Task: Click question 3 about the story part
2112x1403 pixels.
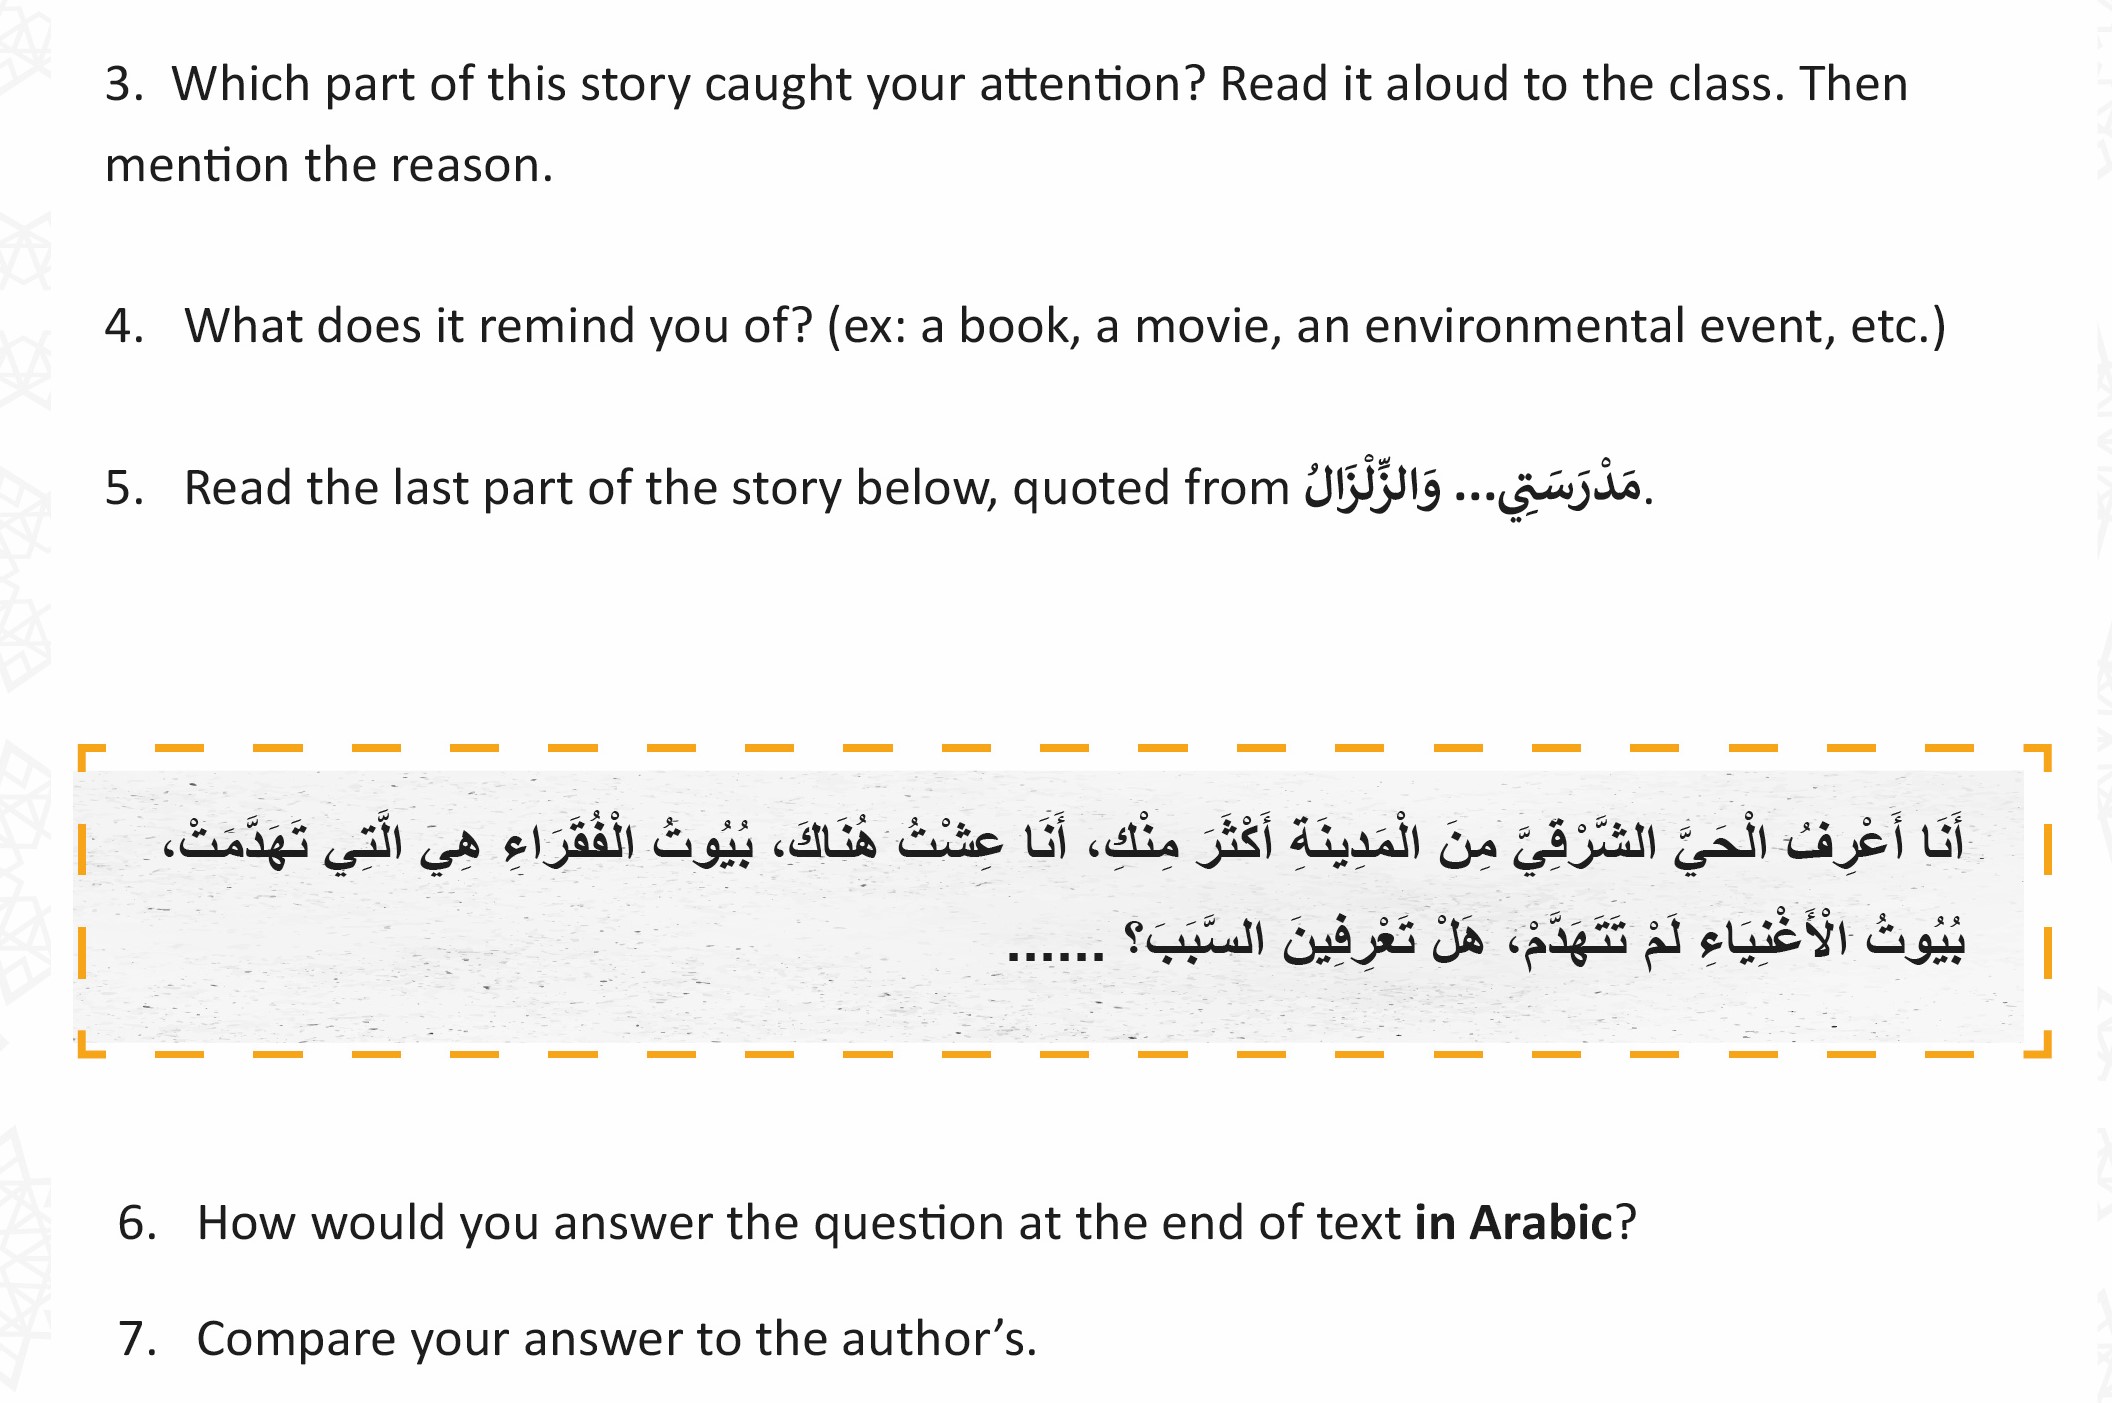Action: tap(1006, 124)
